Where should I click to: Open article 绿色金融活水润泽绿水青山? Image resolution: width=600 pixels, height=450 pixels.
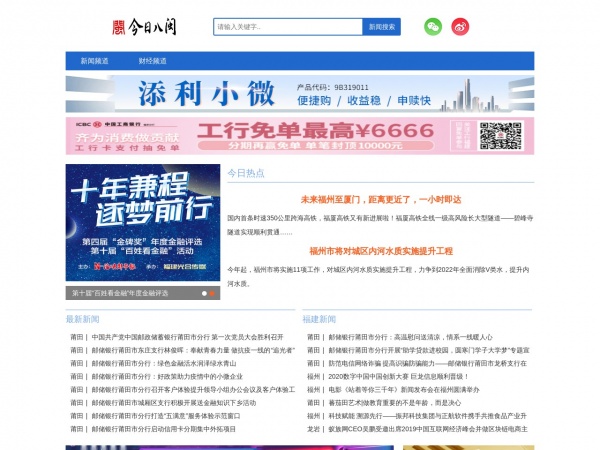click(164, 363)
